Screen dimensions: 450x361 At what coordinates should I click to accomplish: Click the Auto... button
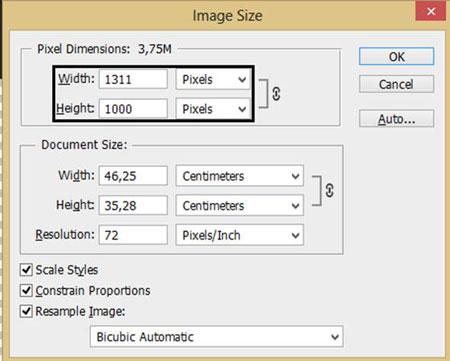tap(396, 119)
